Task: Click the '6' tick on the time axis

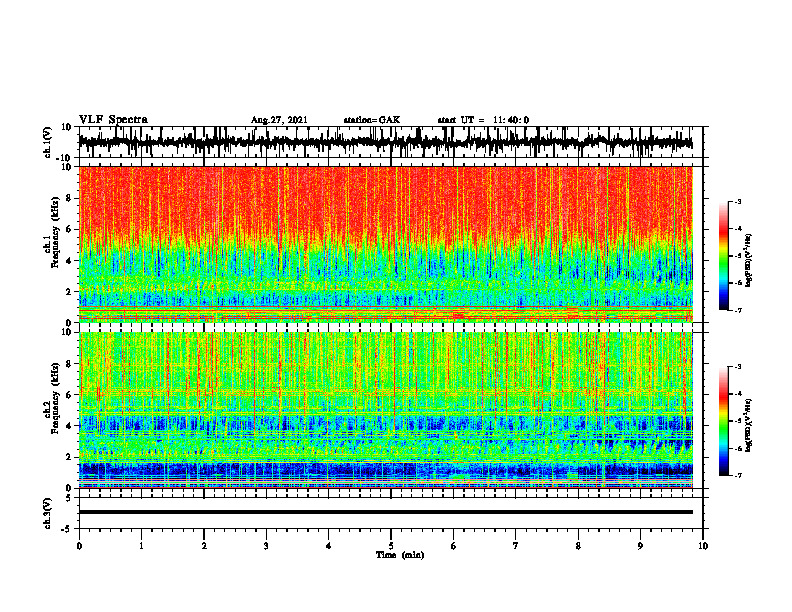Action: (454, 546)
